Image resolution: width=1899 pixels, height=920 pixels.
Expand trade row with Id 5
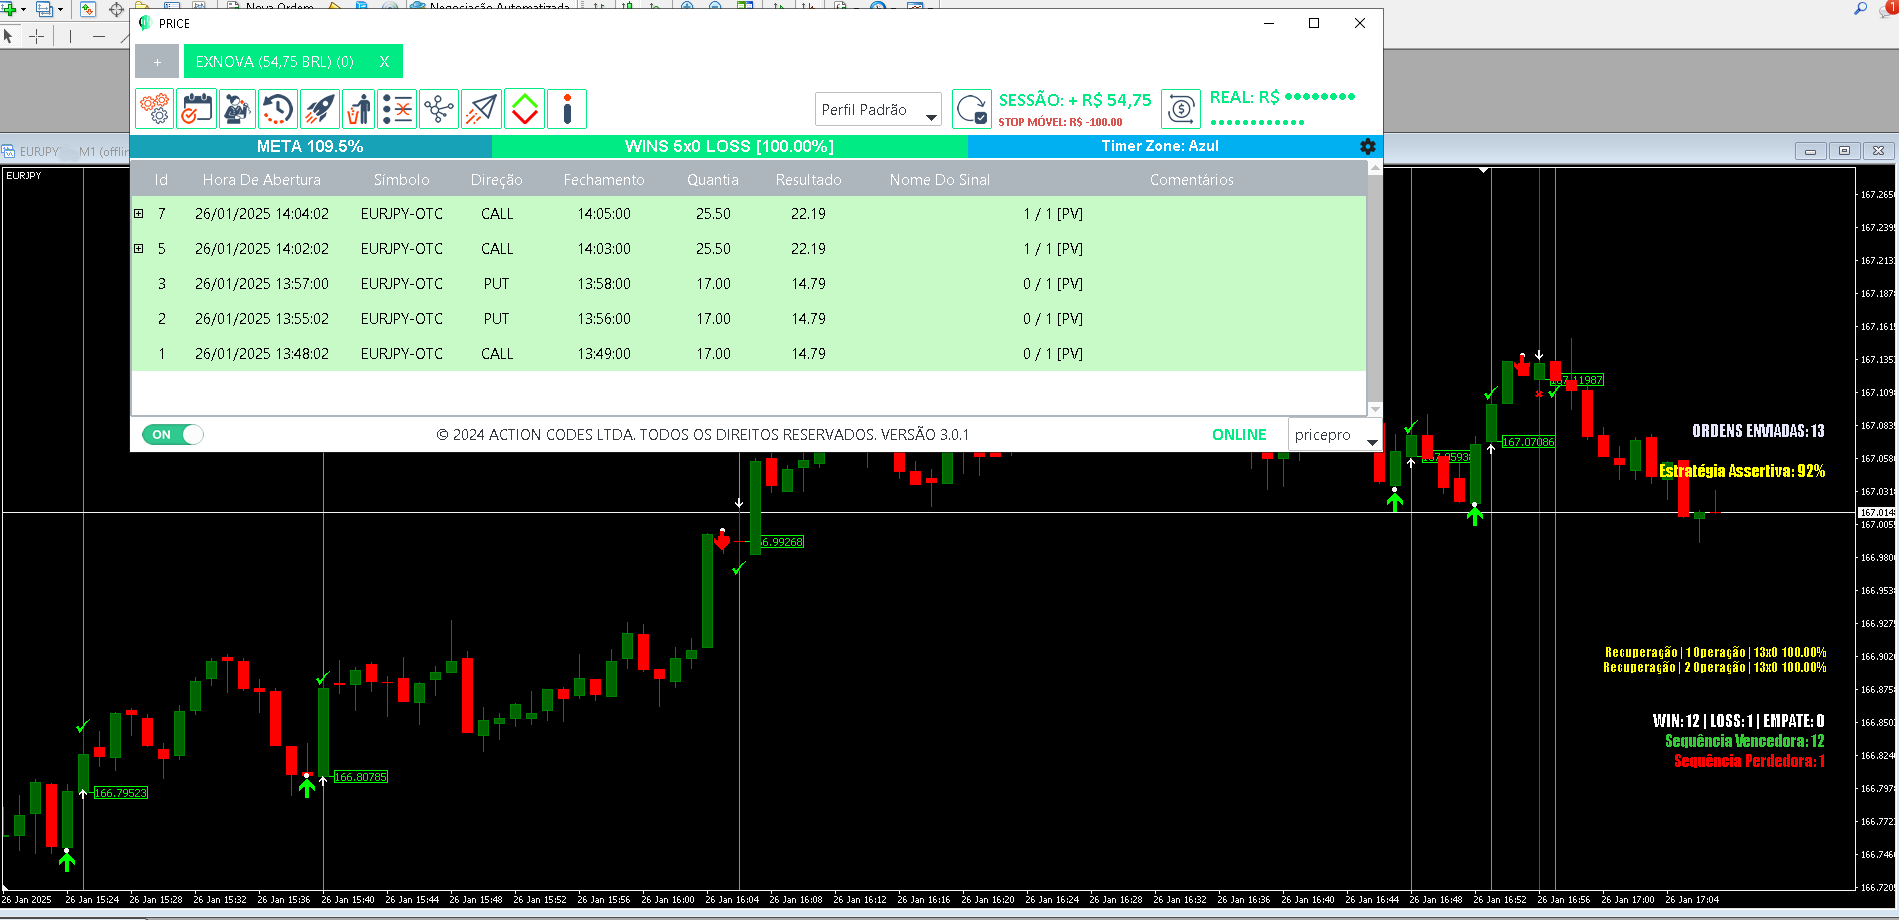click(x=139, y=249)
